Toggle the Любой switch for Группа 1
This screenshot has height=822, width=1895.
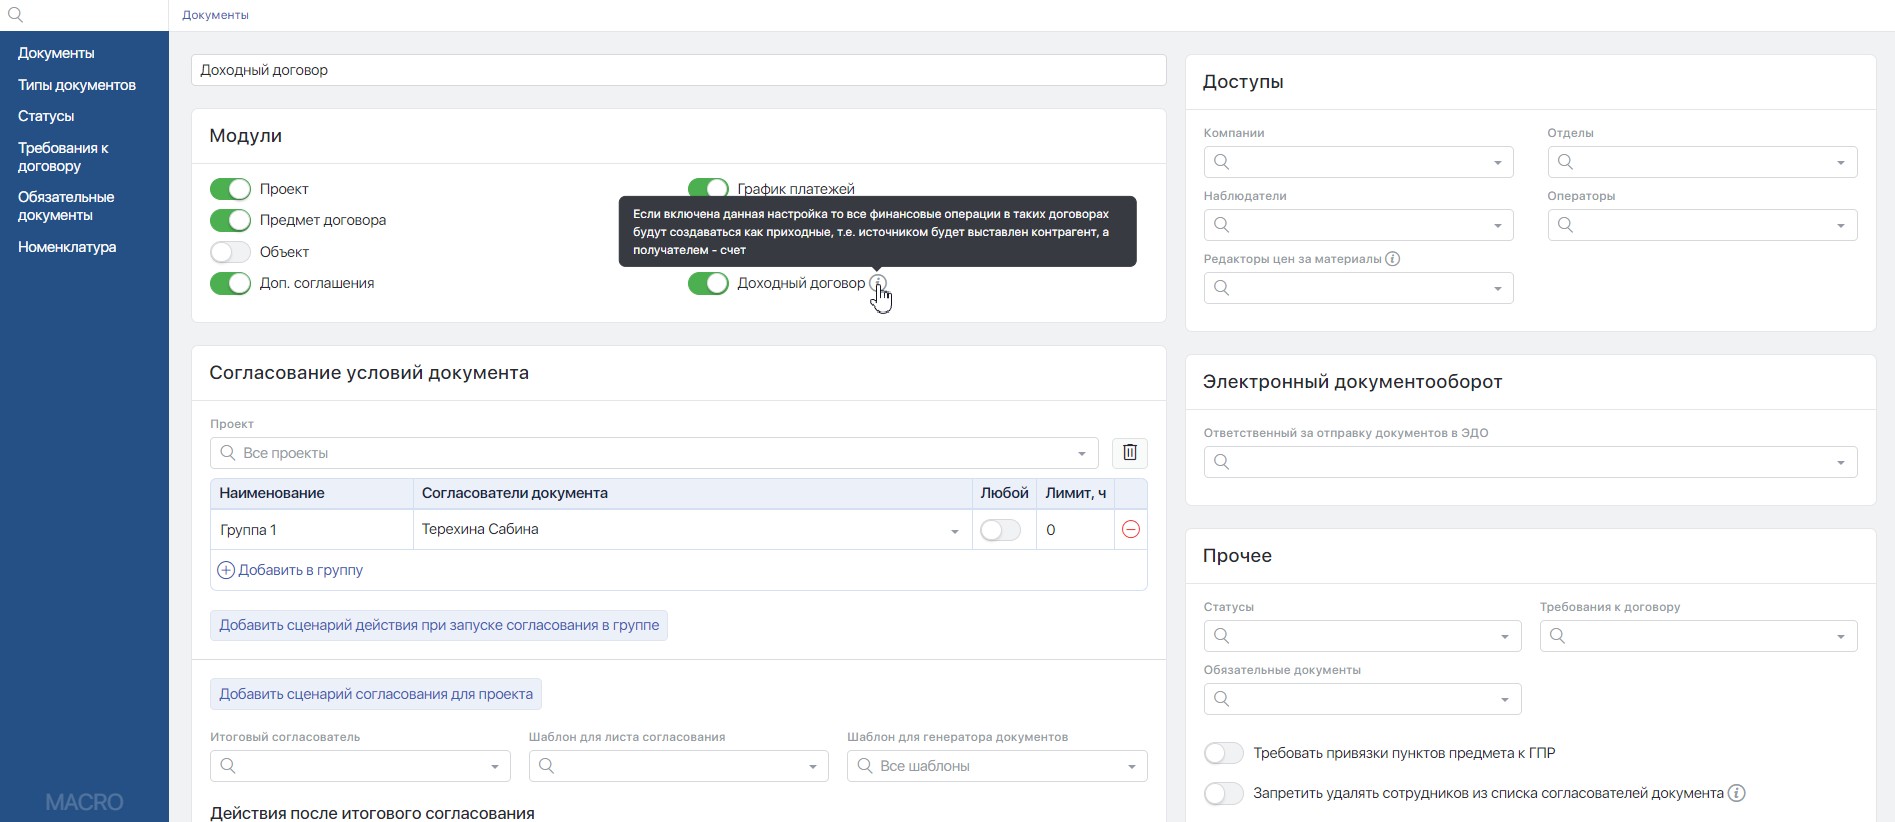tap(1000, 530)
